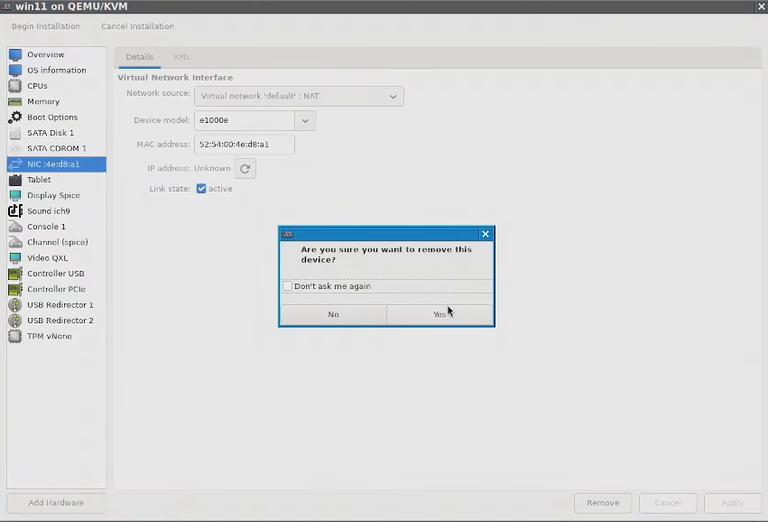
Task: Switch to the XML tab
Action: [182, 57]
